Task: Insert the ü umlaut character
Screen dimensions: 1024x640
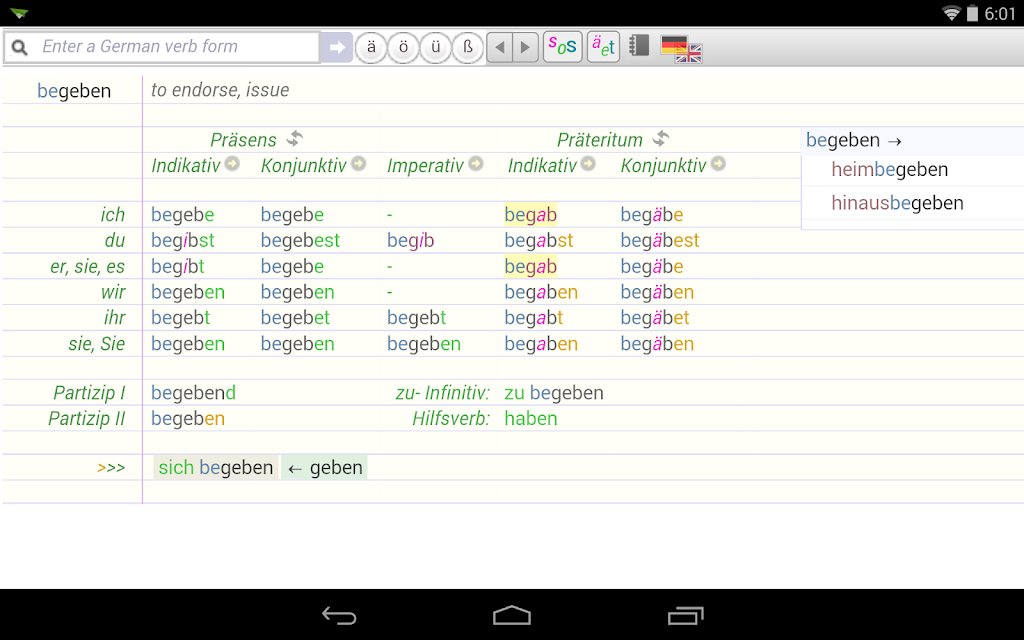Action: pos(436,47)
